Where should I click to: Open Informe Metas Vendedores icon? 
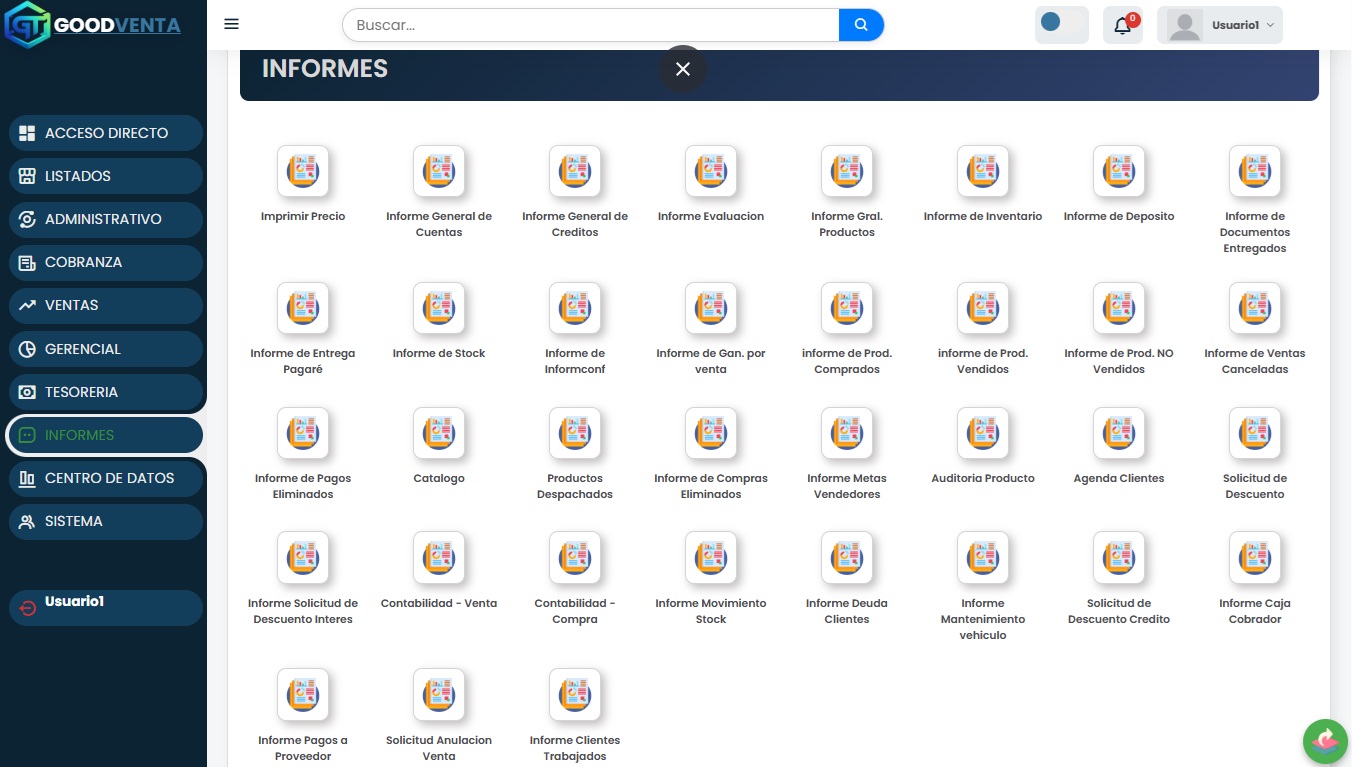point(847,433)
